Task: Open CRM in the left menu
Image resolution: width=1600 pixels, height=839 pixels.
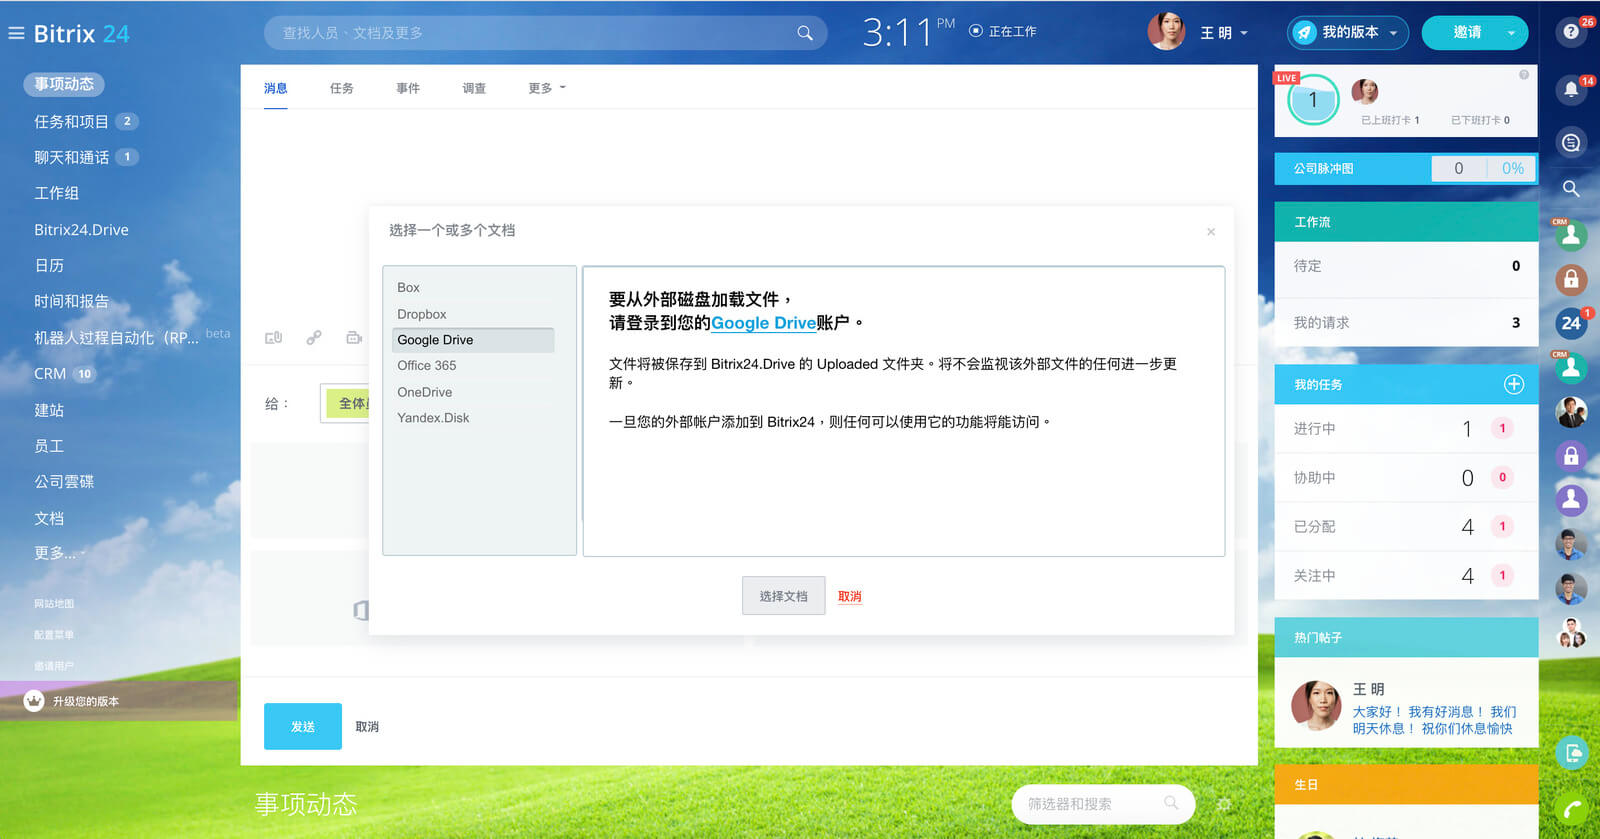Action: tap(50, 373)
